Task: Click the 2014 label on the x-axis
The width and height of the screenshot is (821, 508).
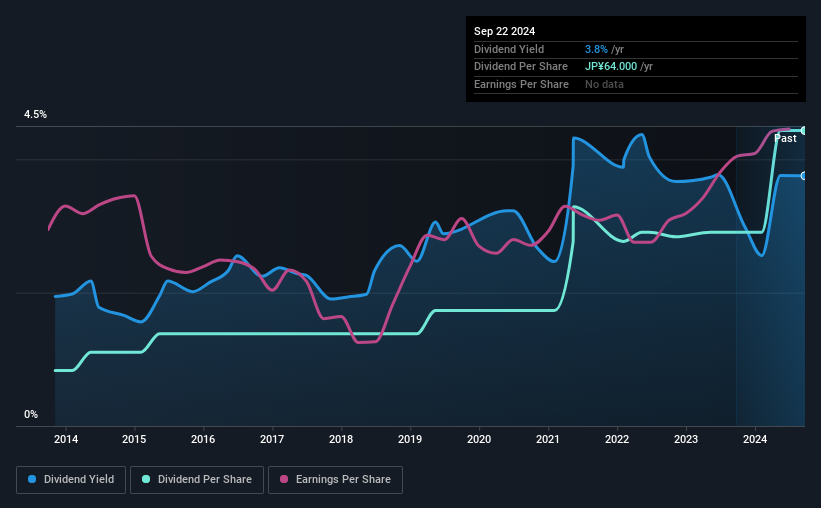Action: coord(66,439)
